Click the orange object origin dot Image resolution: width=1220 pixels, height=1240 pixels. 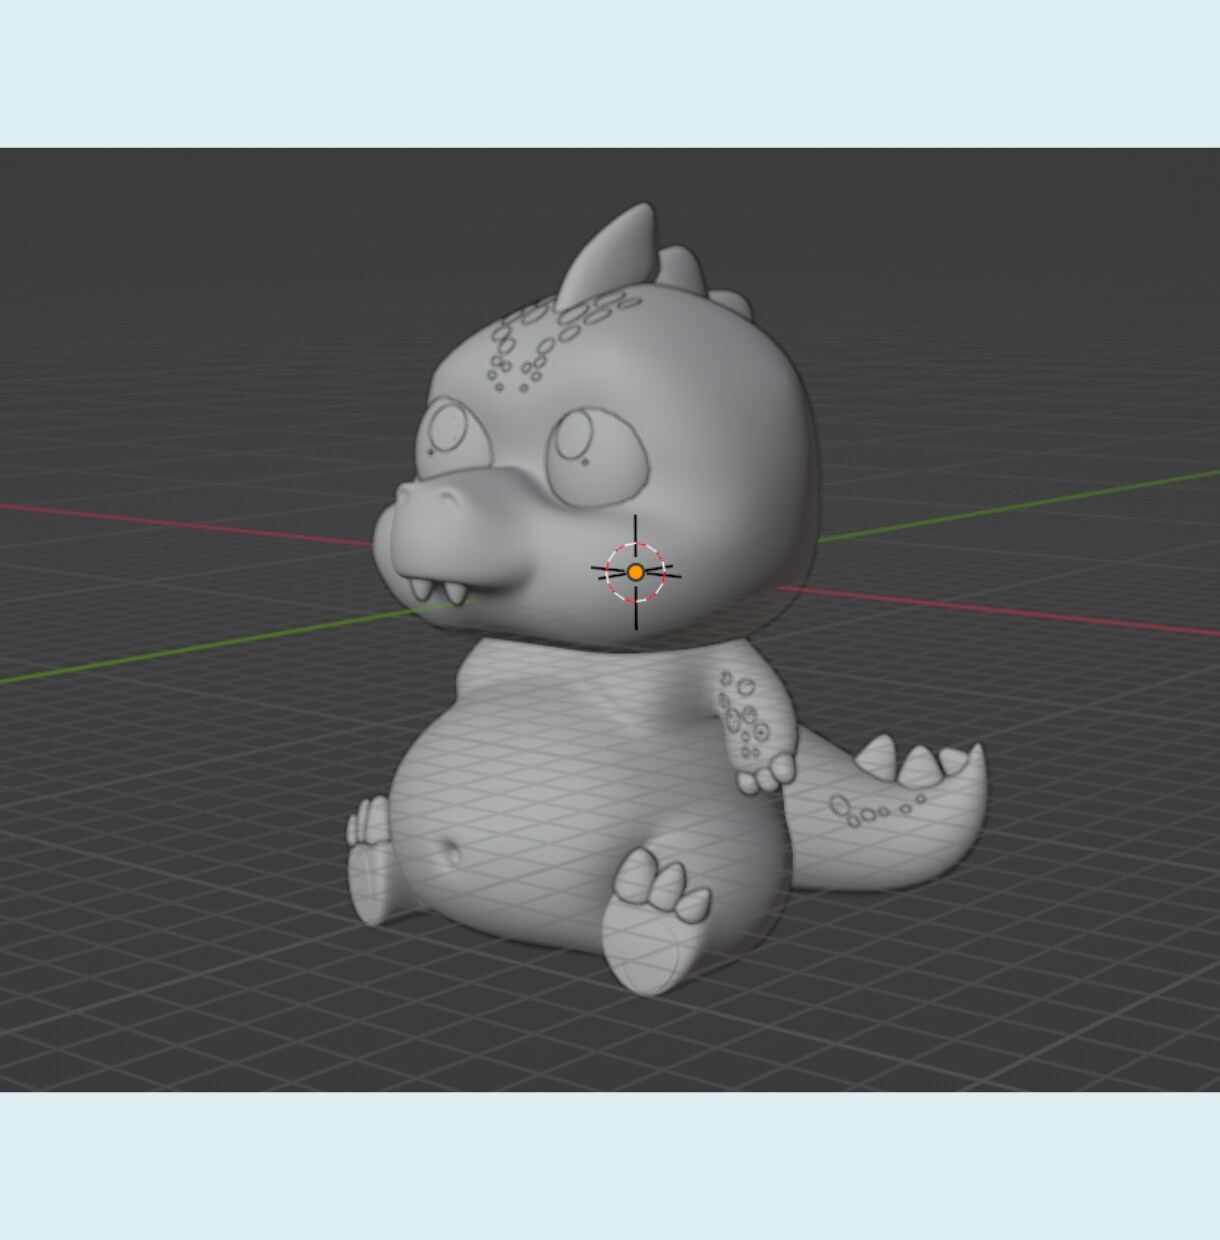(636, 573)
